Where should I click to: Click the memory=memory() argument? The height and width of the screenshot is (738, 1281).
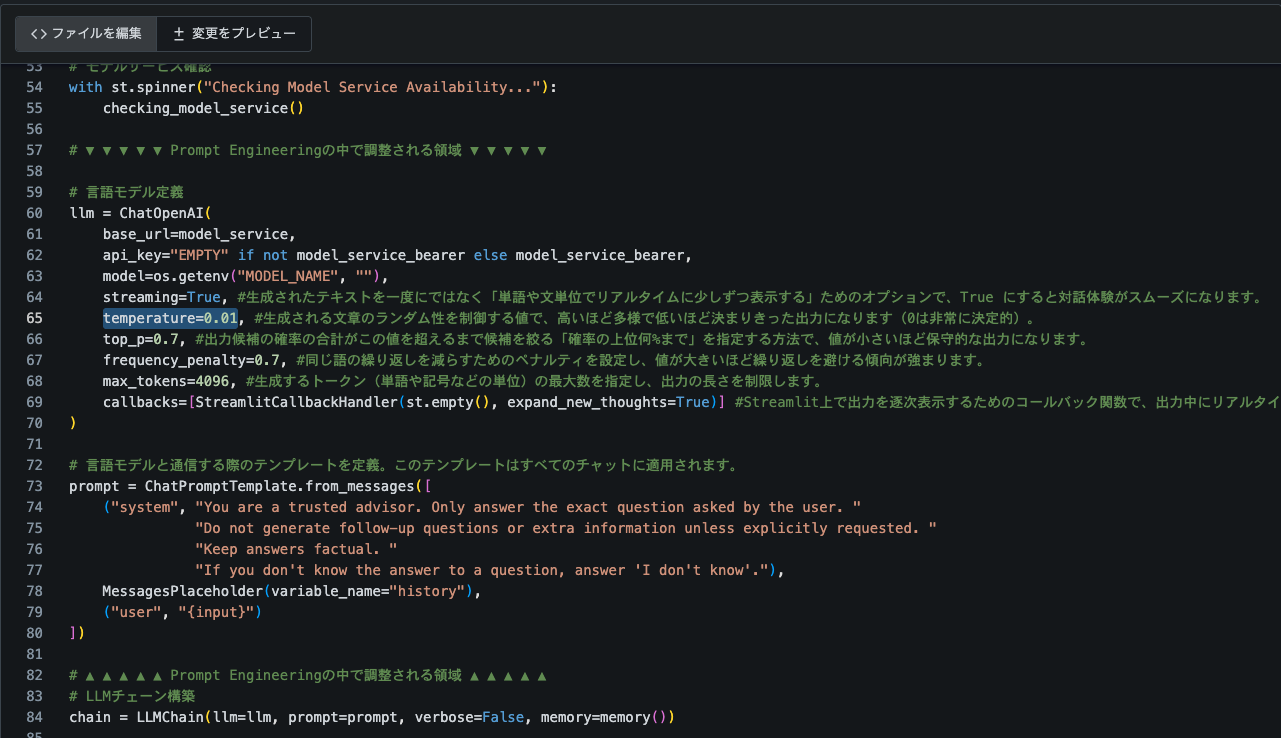pyautogui.click(x=604, y=717)
